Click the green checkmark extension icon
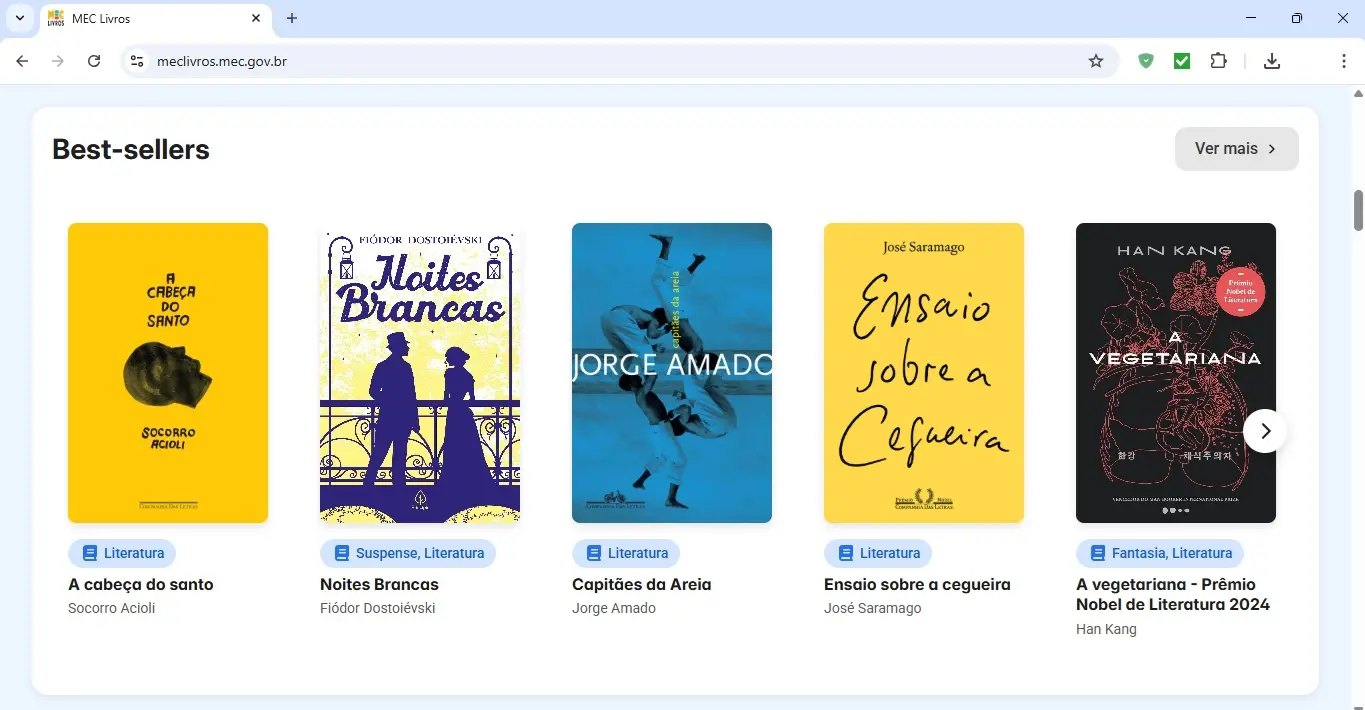Image resolution: width=1365 pixels, height=710 pixels. coord(1182,61)
